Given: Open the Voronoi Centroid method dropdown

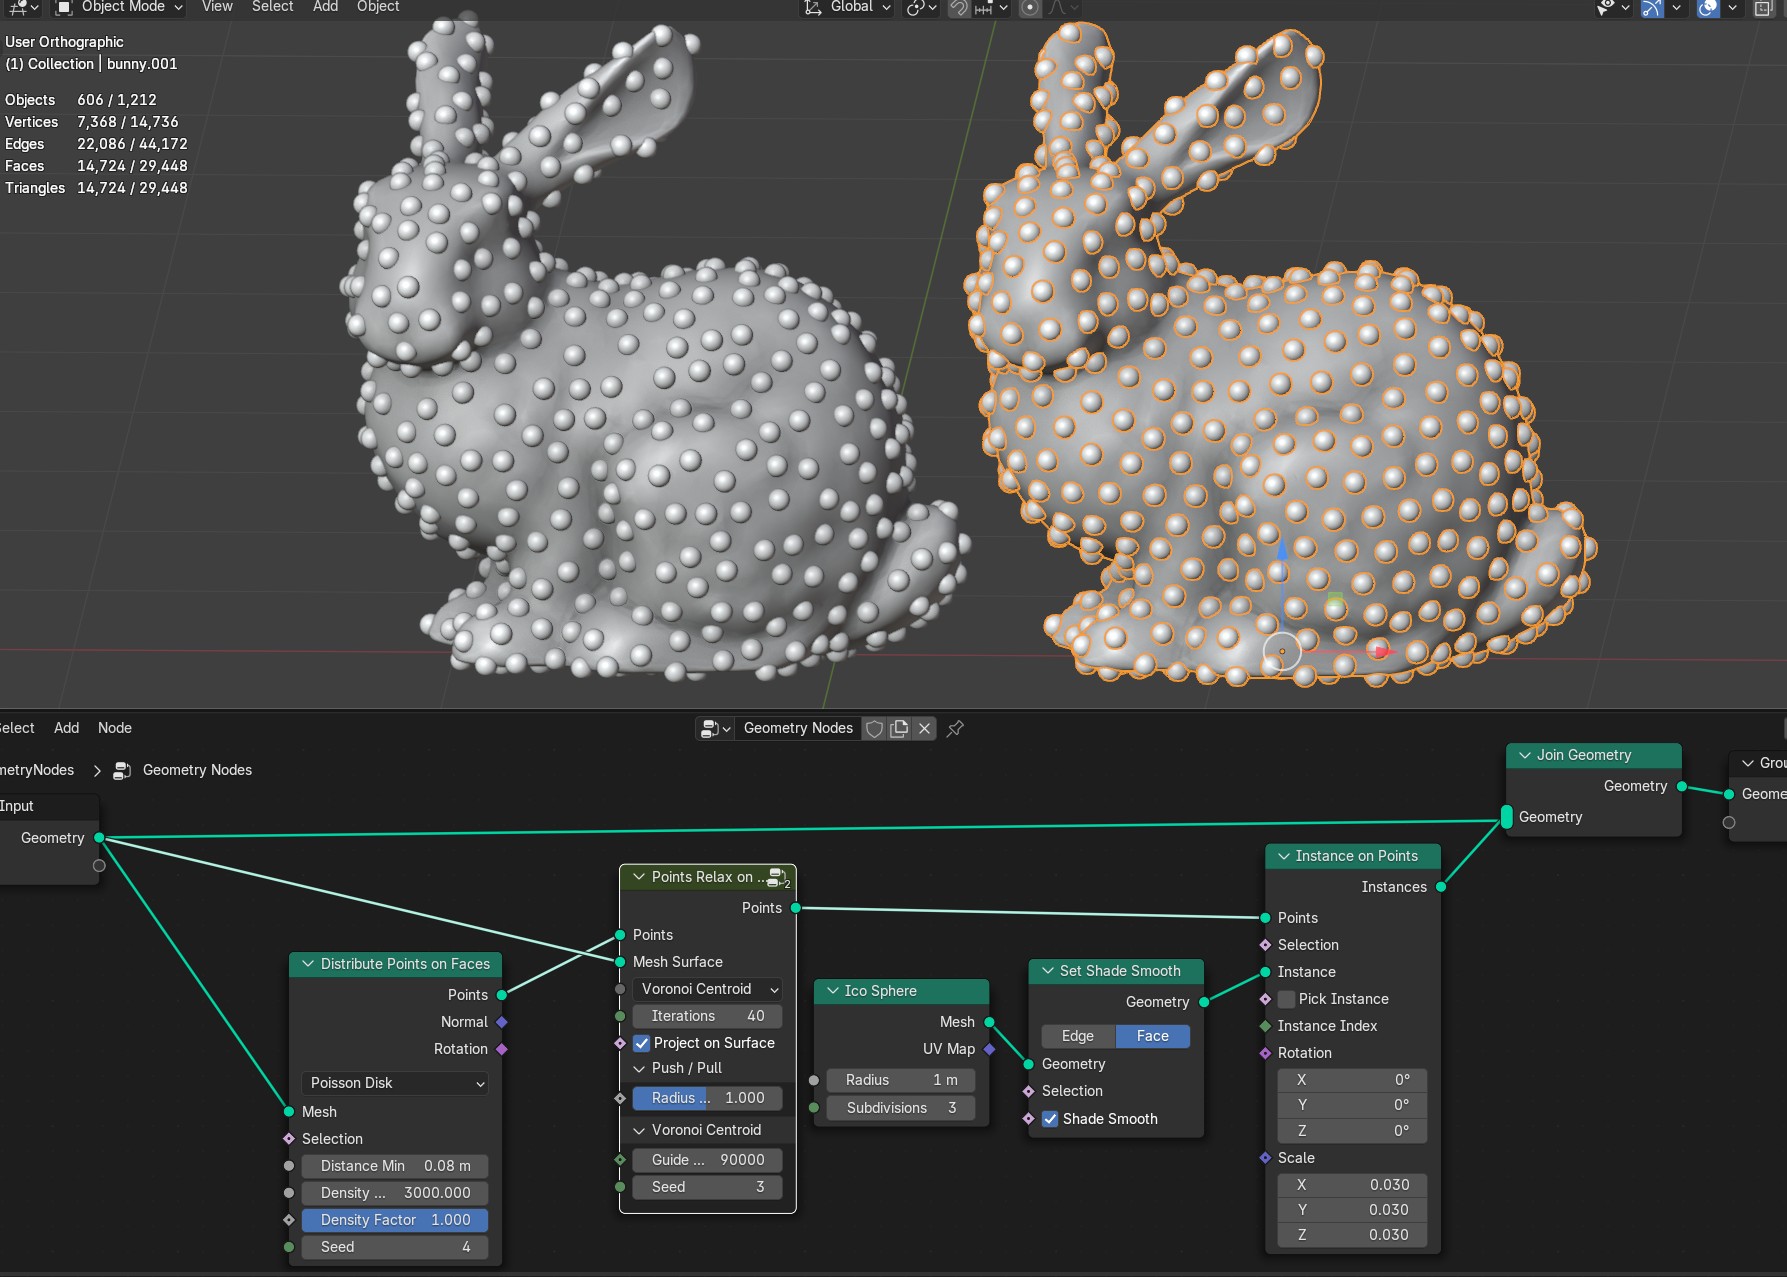Looking at the screenshot, I should click(708, 989).
